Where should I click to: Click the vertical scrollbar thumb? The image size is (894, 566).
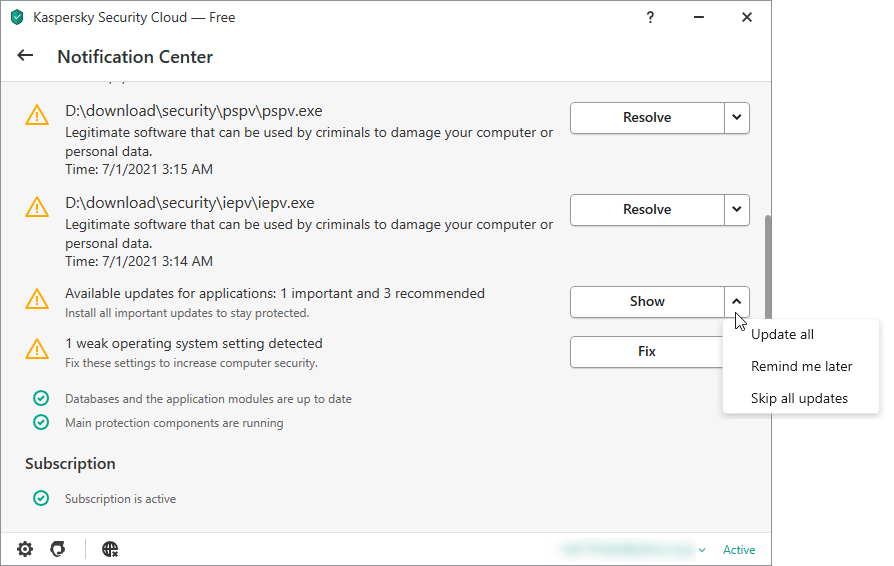767,267
